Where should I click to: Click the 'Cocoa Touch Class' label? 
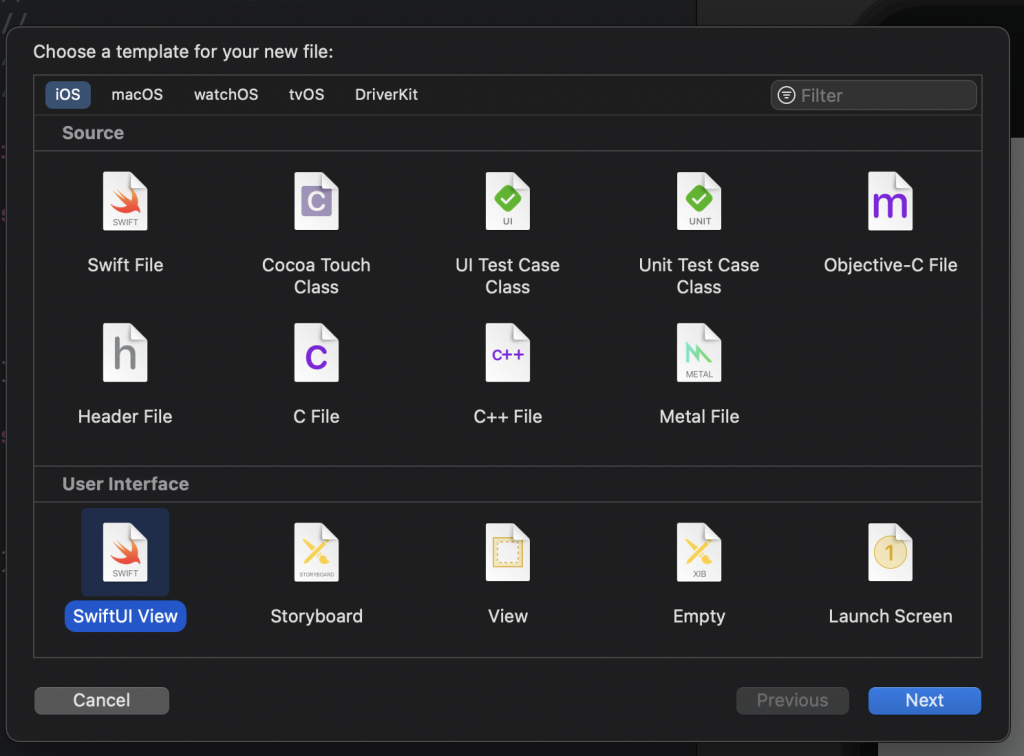316,276
